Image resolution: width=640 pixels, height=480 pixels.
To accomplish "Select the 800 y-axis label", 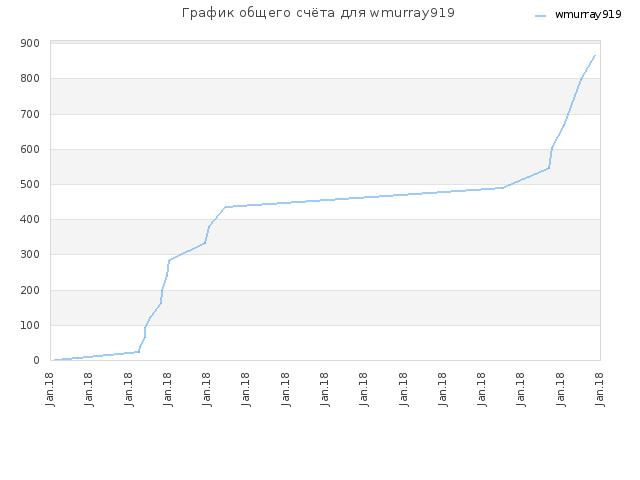I will (x=30, y=78).
